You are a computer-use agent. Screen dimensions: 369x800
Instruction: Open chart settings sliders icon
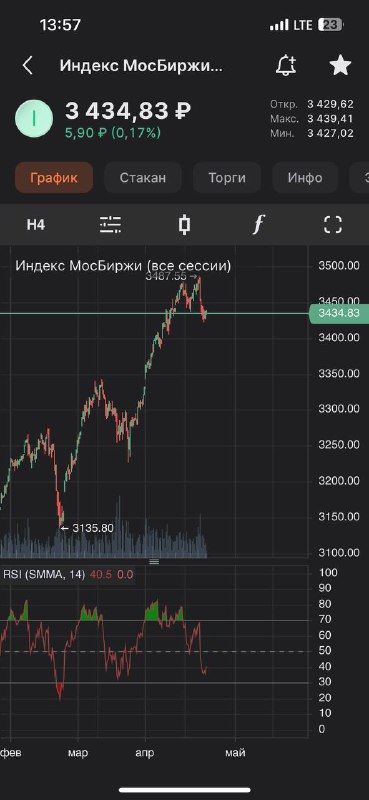[x=110, y=224]
